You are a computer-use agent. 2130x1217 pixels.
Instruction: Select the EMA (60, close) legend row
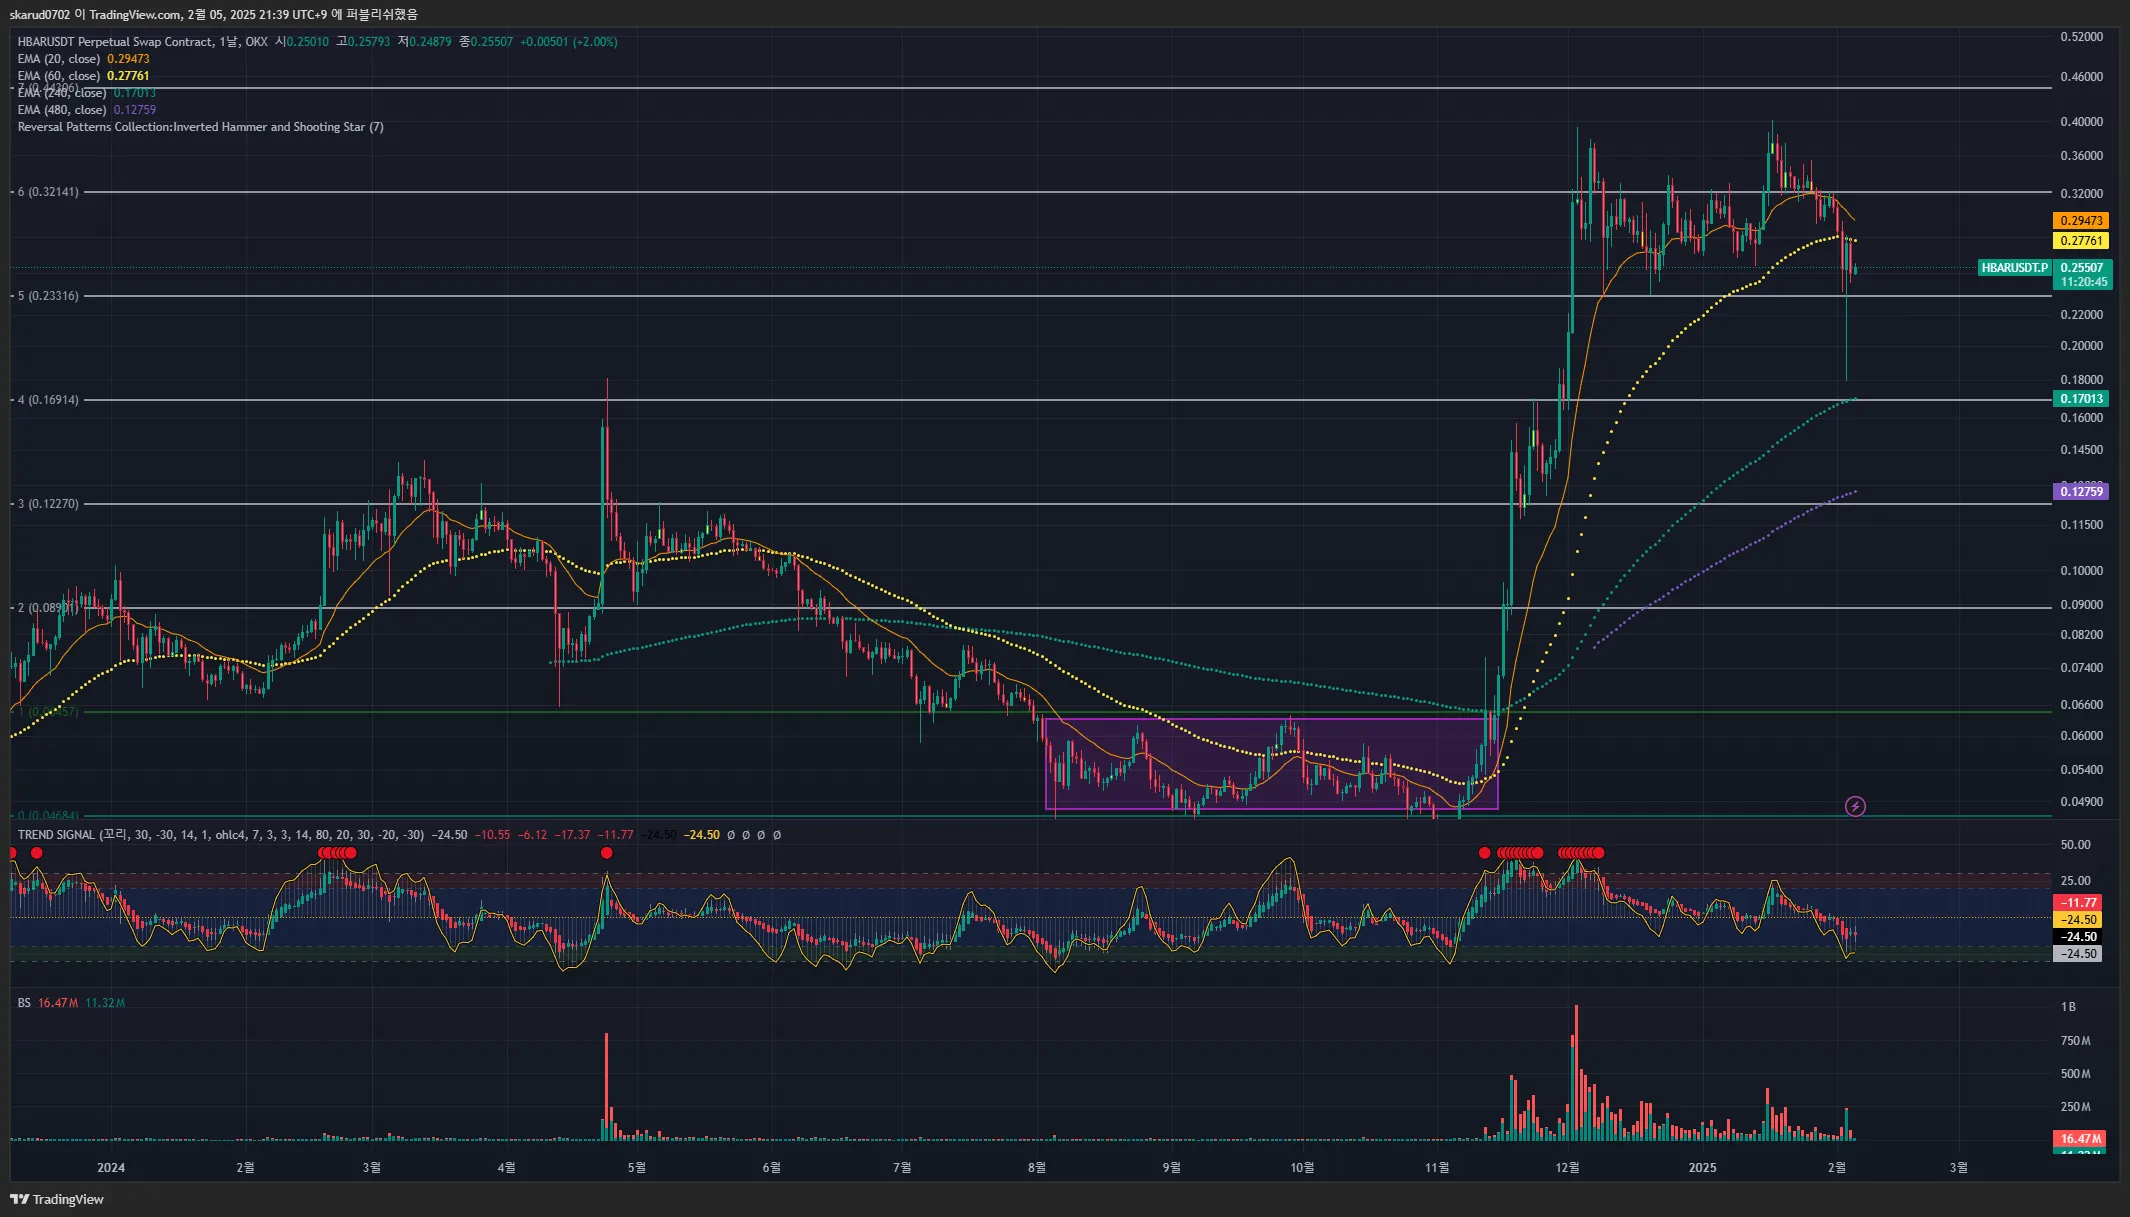pos(83,76)
